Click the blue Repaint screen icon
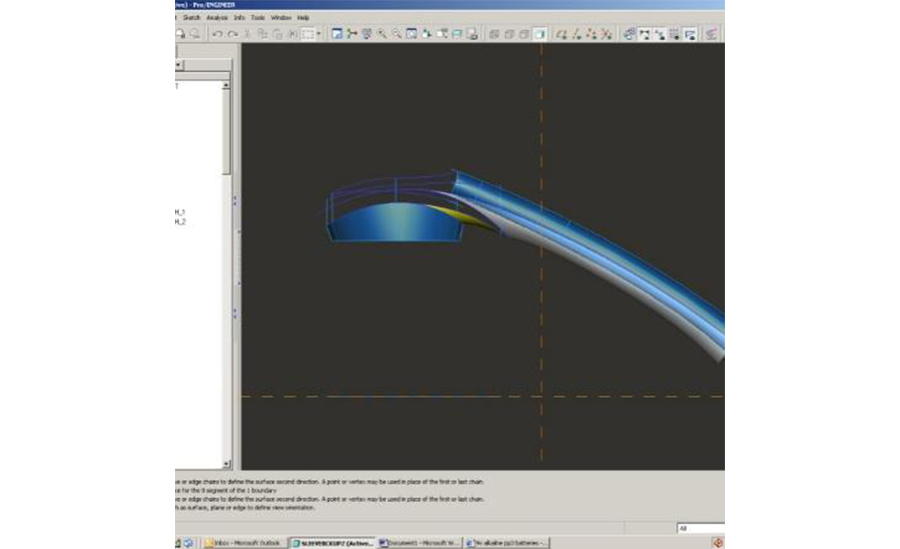The height and width of the screenshot is (549, 900). [x=337, y=34]
